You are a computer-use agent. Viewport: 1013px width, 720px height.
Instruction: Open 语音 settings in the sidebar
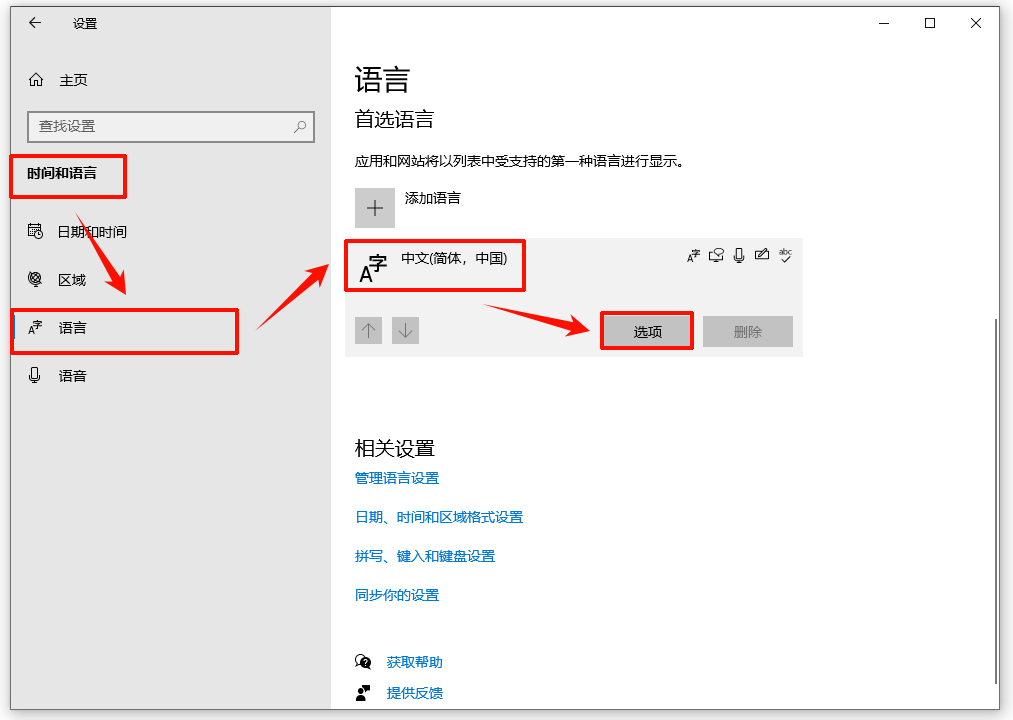[x=70, y=375]
